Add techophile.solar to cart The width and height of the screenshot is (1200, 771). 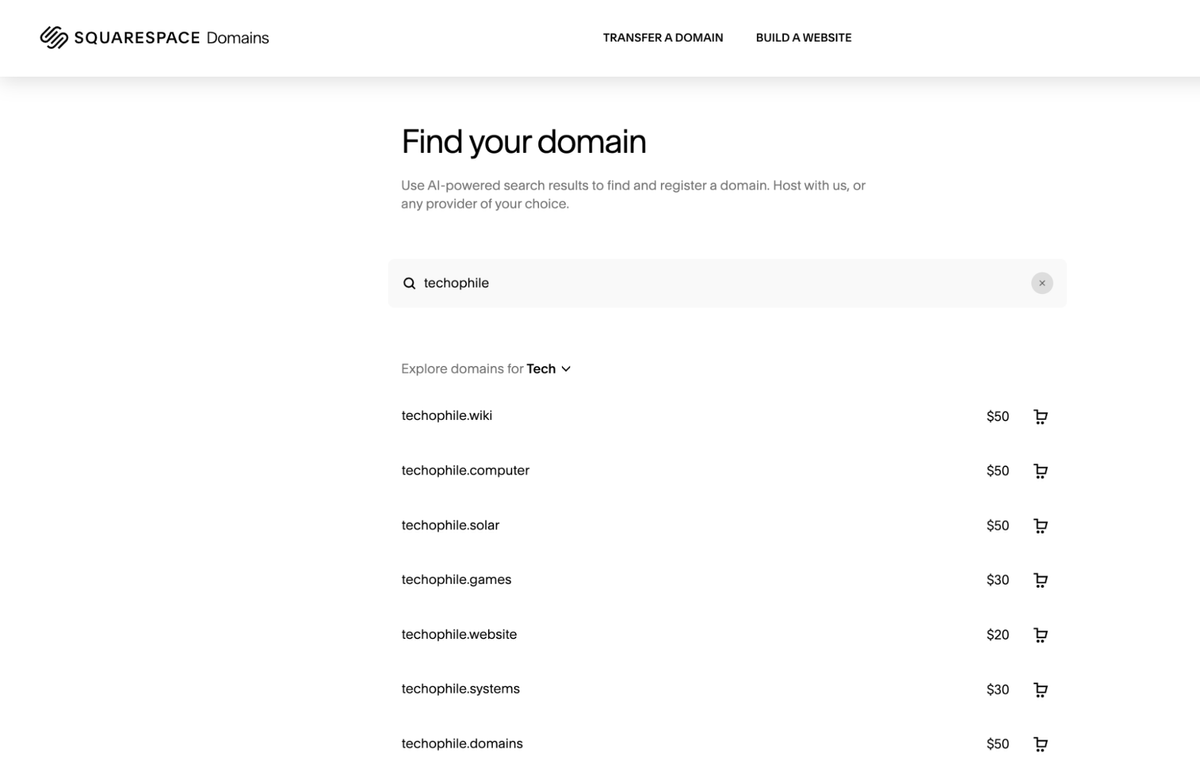tap(1040, 525)
